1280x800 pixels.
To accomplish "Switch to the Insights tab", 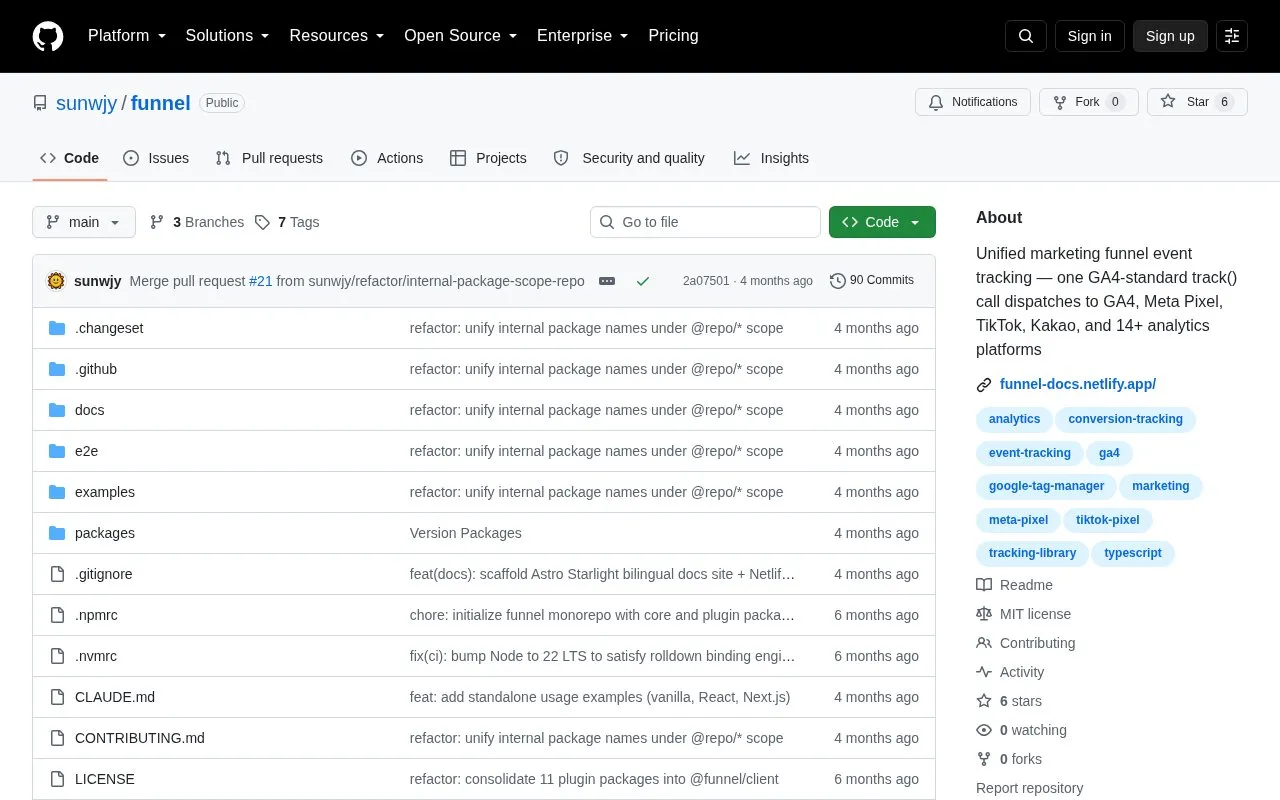I will tap(771, 158).
